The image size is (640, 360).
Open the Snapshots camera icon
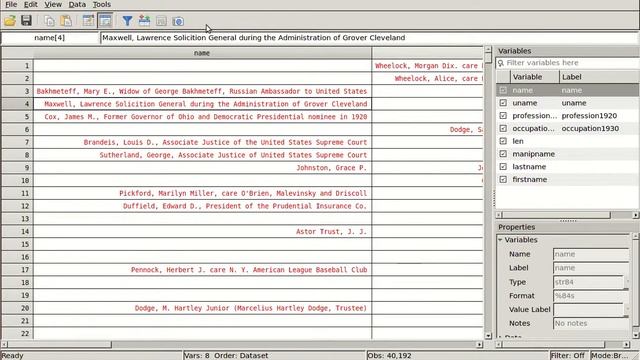click(x=178, y=20)
